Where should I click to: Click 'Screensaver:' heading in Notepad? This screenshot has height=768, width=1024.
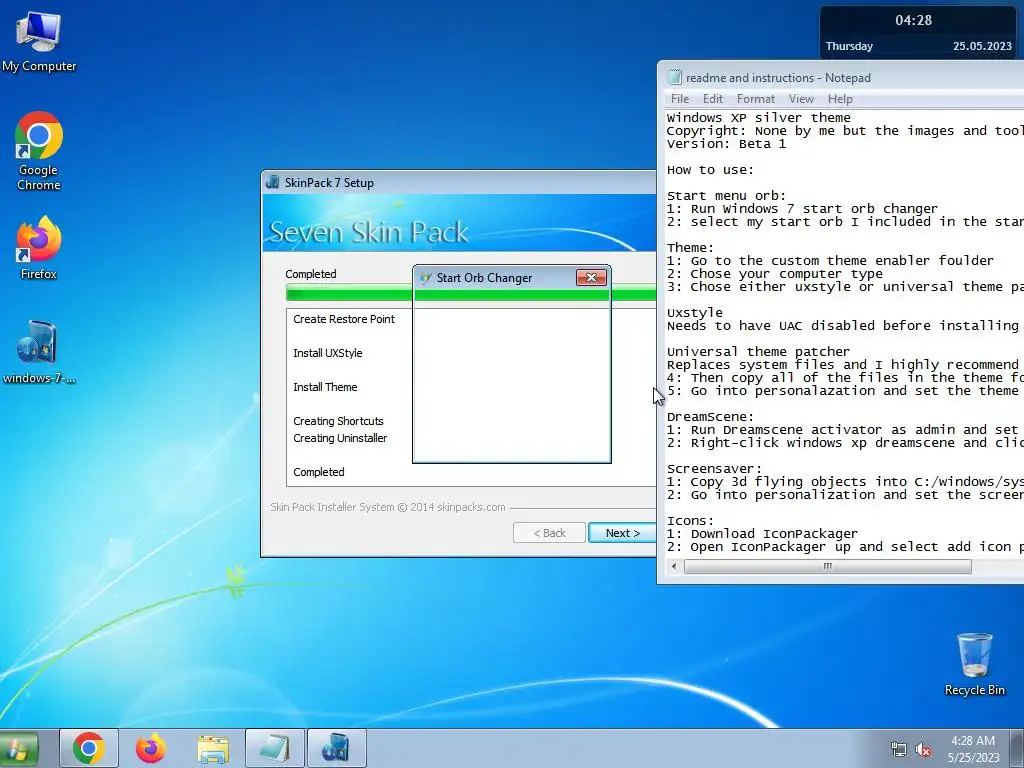(714, 469)
